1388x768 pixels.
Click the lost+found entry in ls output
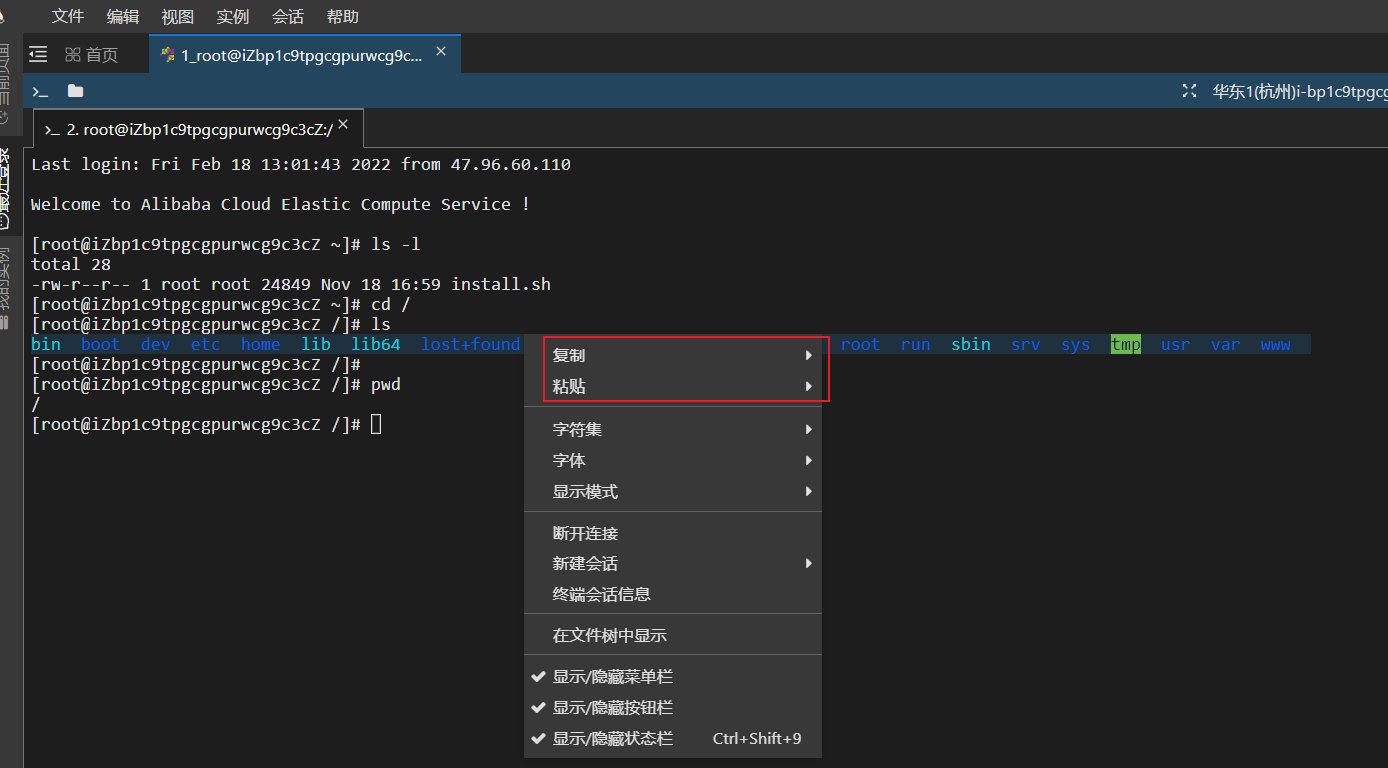pos(471,344)
